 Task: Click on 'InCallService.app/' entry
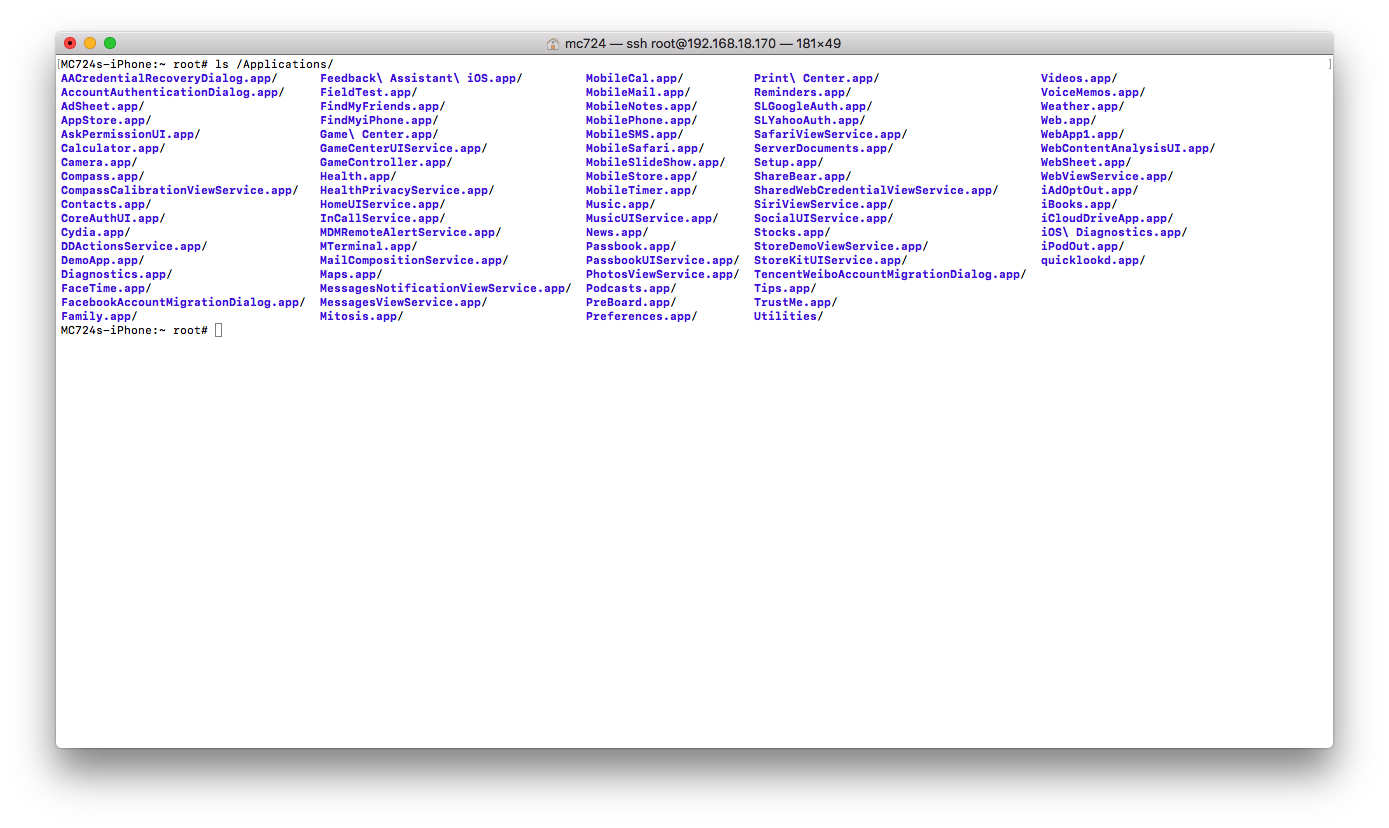pos(383,218)
